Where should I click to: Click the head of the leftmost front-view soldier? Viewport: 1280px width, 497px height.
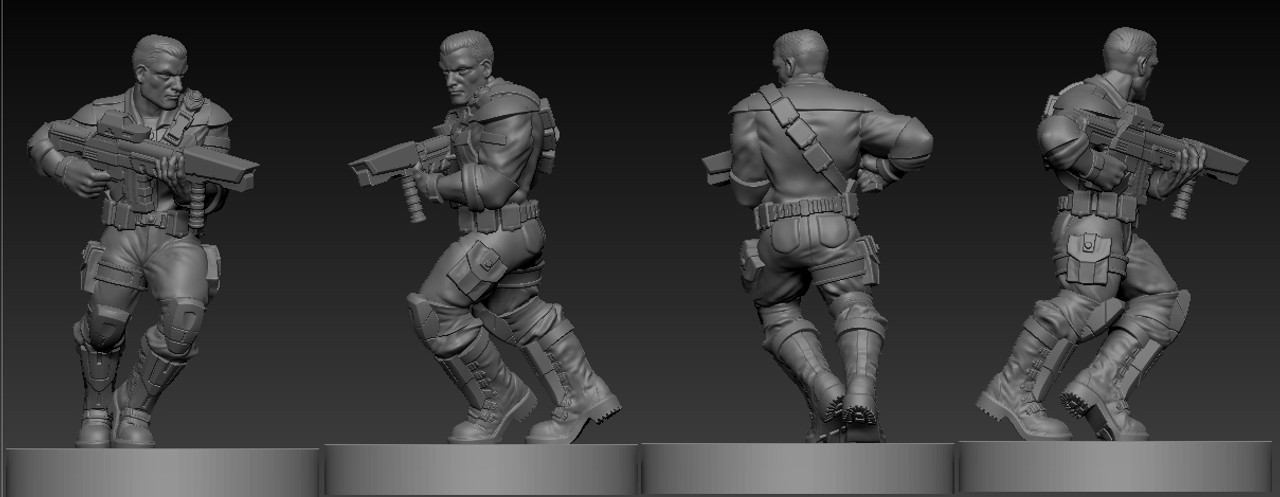[x=160, y=70]
